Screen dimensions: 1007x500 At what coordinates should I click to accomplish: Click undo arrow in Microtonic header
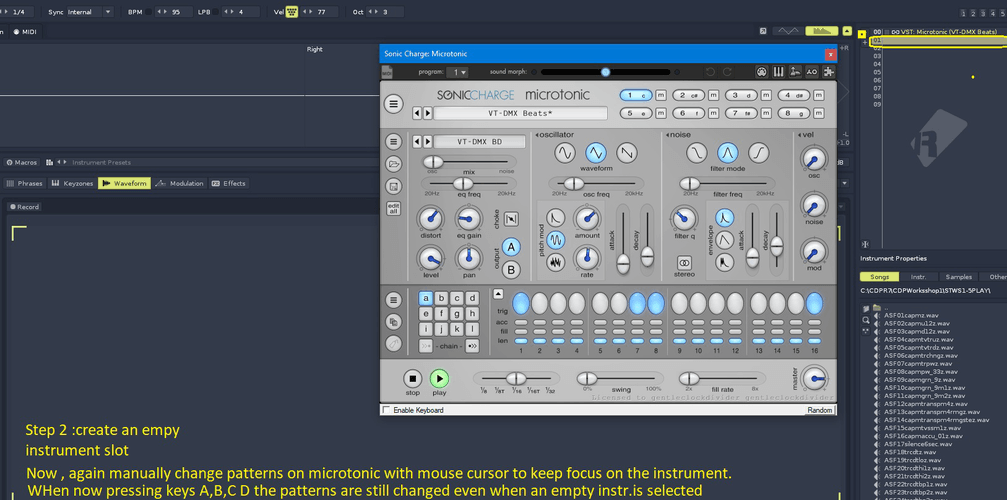point(710,72)
